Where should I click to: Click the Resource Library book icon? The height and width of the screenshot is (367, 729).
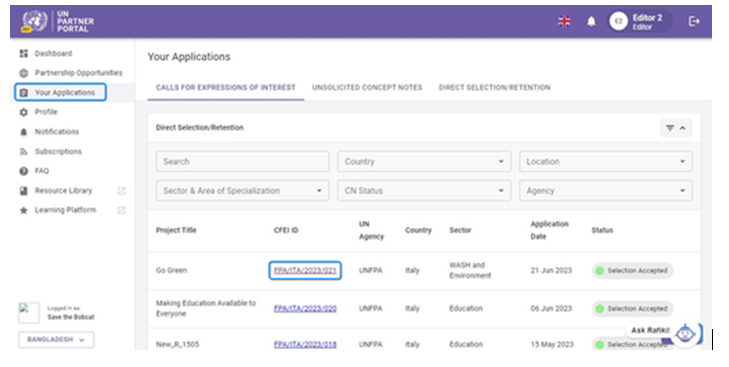[x=24, y=191]
